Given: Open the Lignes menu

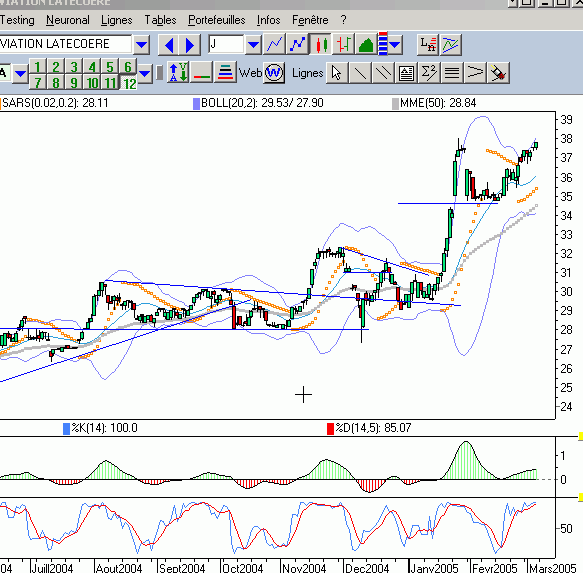Looking at the screenshot, I should point(117,20).
